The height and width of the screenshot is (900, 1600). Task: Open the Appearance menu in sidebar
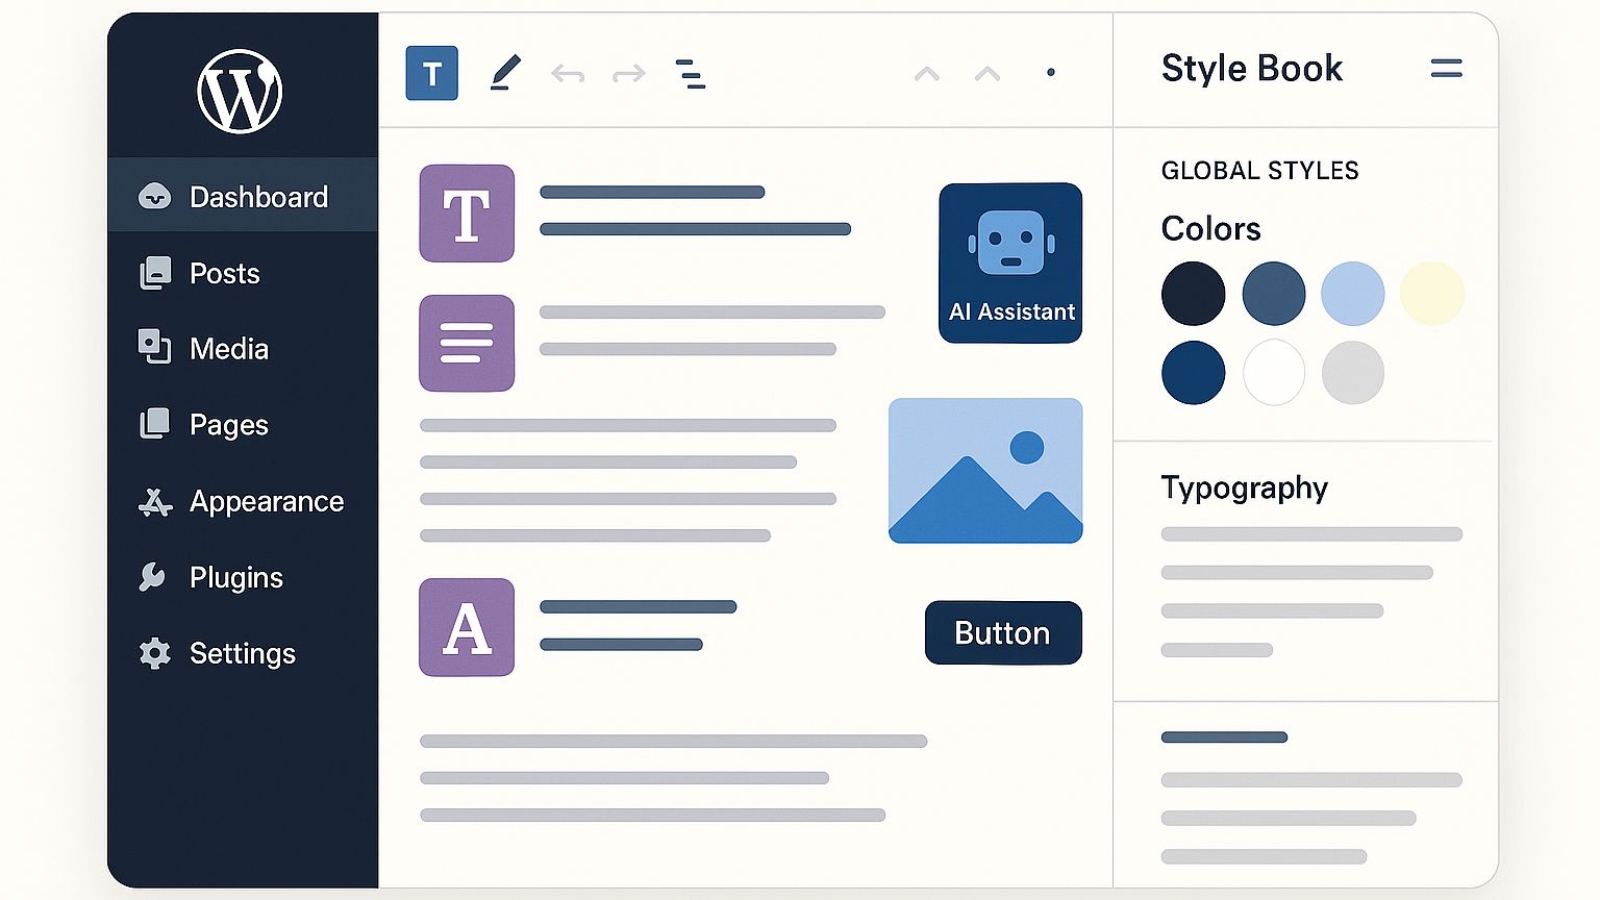265,501
